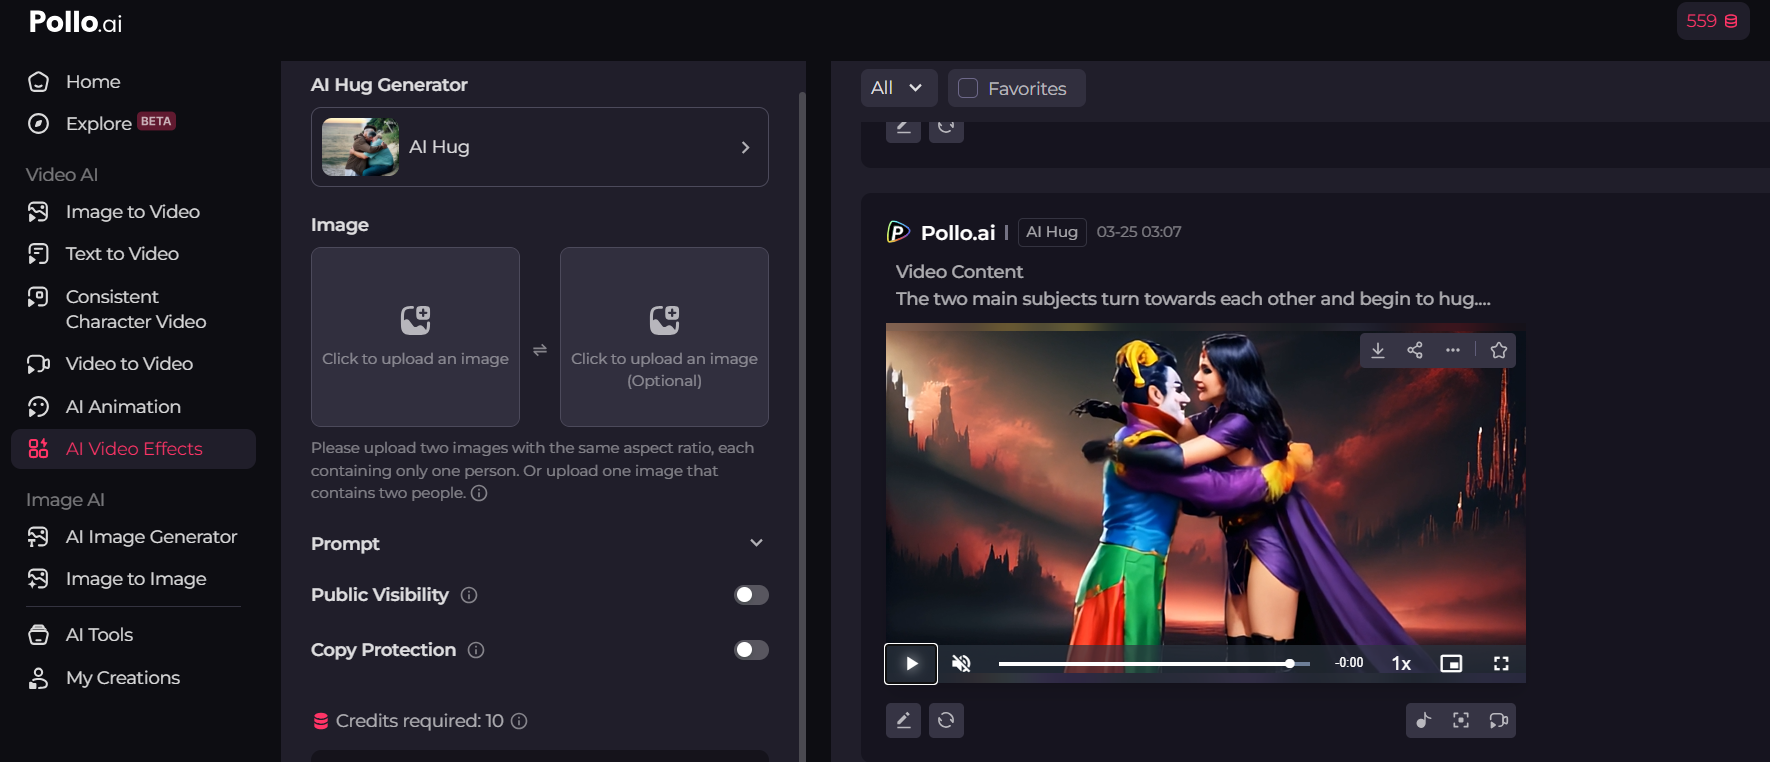Image resolution: width=1770 pixels, height=762 pixels.
Task: Click the AI Video Effects sidebar icon
Action: tap(38, 449)
